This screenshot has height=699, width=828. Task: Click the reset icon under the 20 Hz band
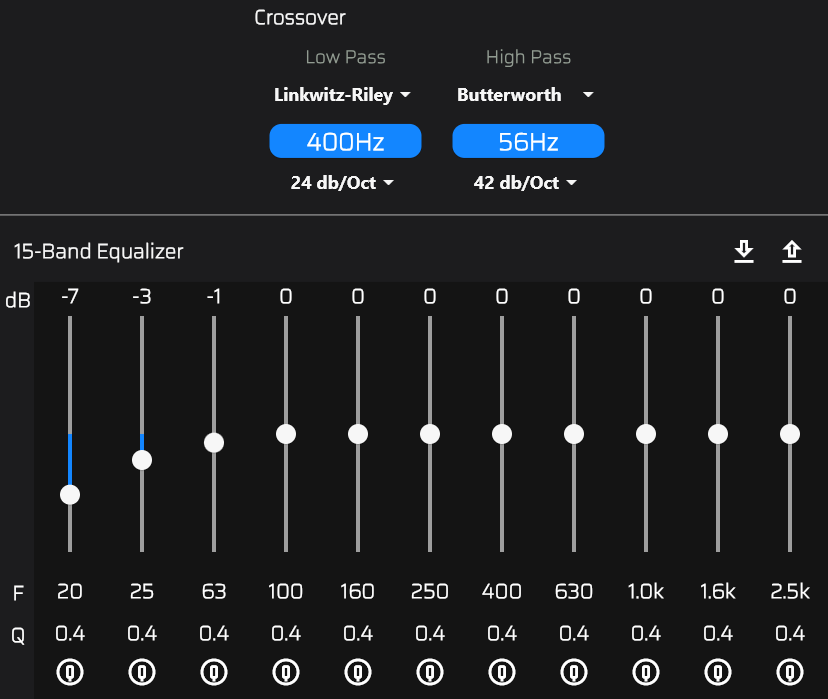pyautogui.click(x=70, y=671)
